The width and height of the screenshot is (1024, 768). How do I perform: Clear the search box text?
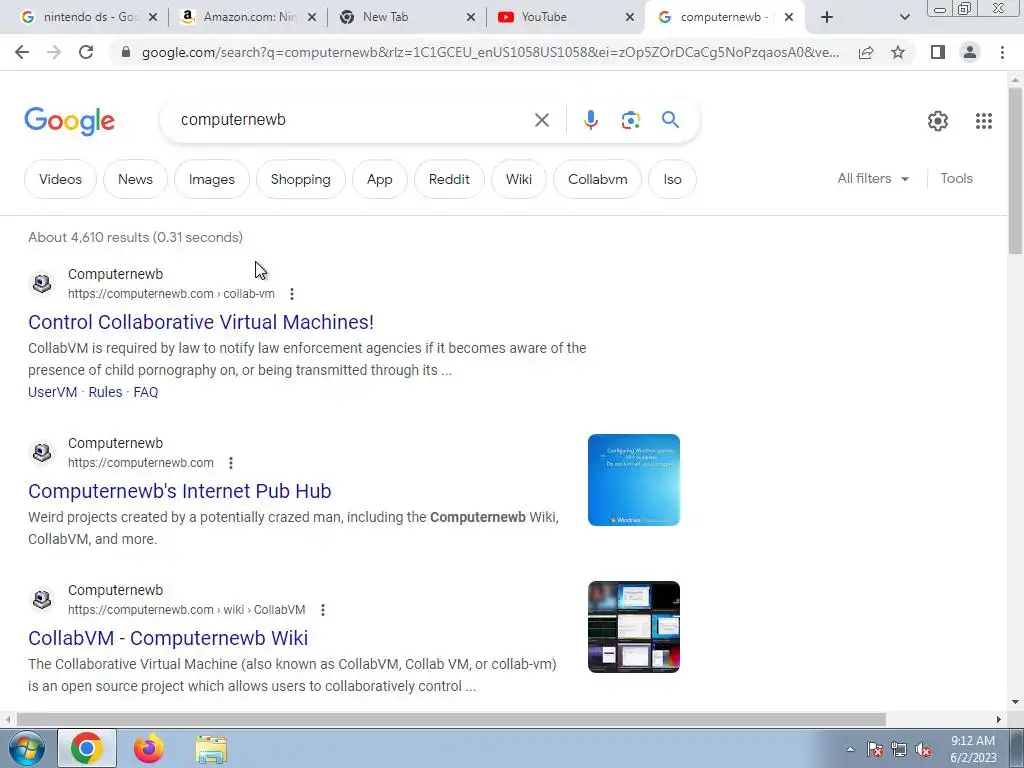point(541,120)
